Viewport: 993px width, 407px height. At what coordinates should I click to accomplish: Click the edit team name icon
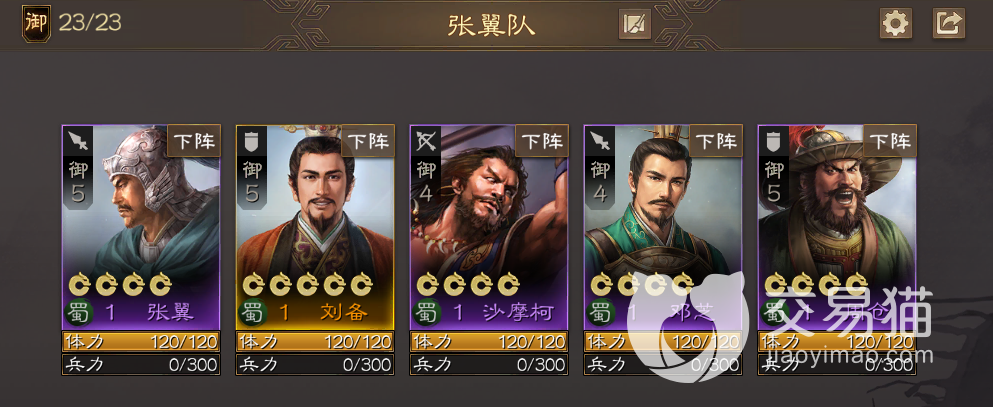click(635, 24)
